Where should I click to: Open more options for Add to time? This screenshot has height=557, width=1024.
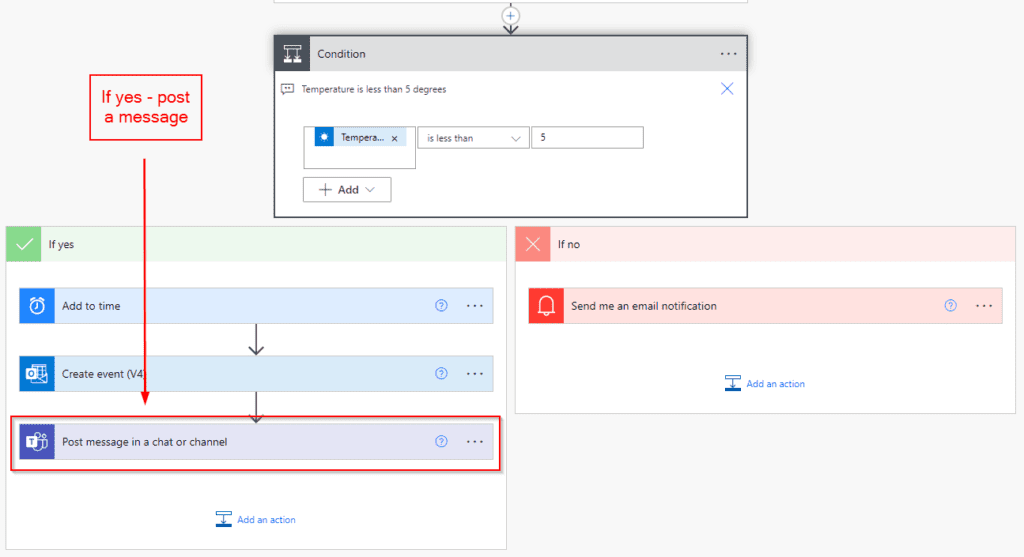475,306
